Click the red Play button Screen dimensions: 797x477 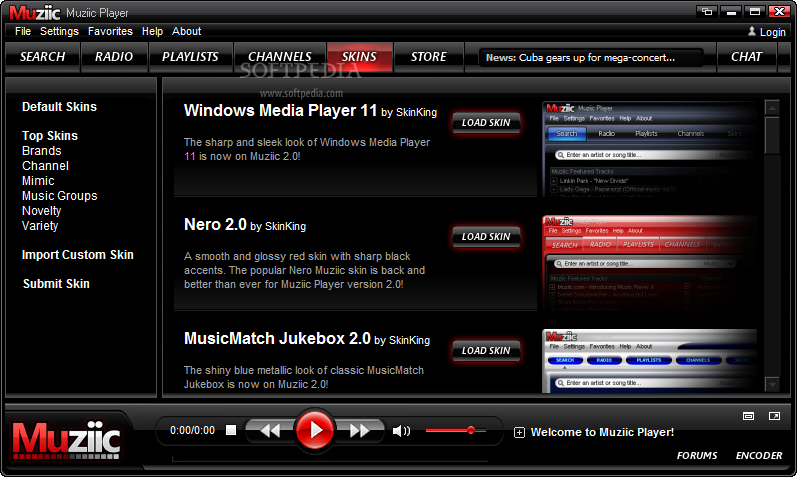point(315,430)
